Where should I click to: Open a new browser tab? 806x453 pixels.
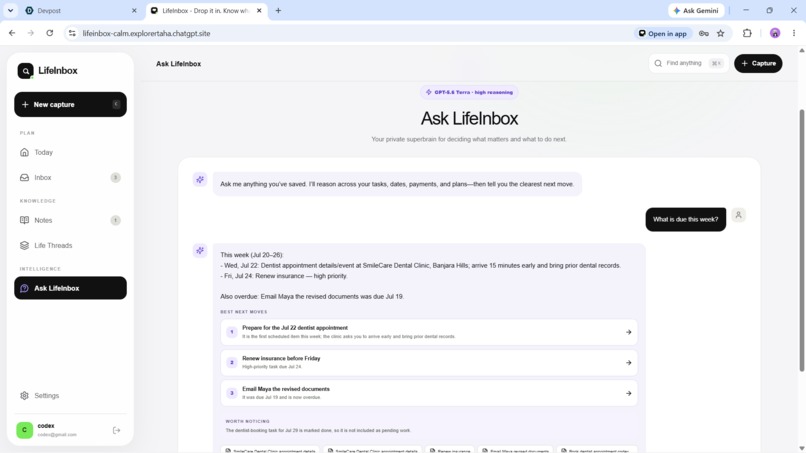click(278, 10)
